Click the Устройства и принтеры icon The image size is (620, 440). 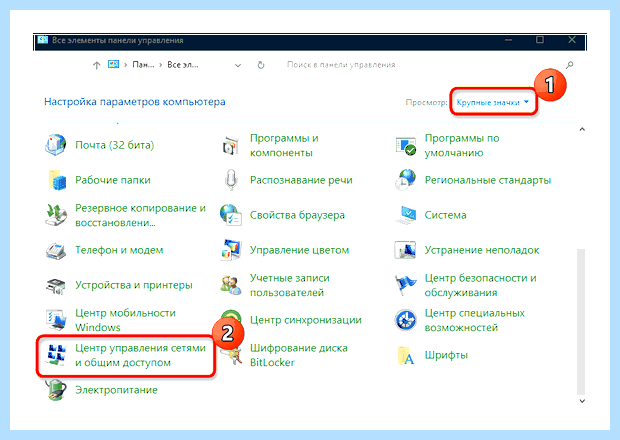pos(56,285)
